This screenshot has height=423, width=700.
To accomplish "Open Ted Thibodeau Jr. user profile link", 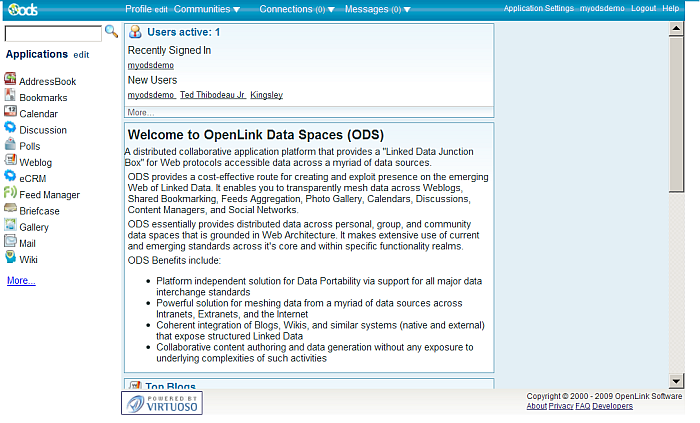I will coord(212,95).
